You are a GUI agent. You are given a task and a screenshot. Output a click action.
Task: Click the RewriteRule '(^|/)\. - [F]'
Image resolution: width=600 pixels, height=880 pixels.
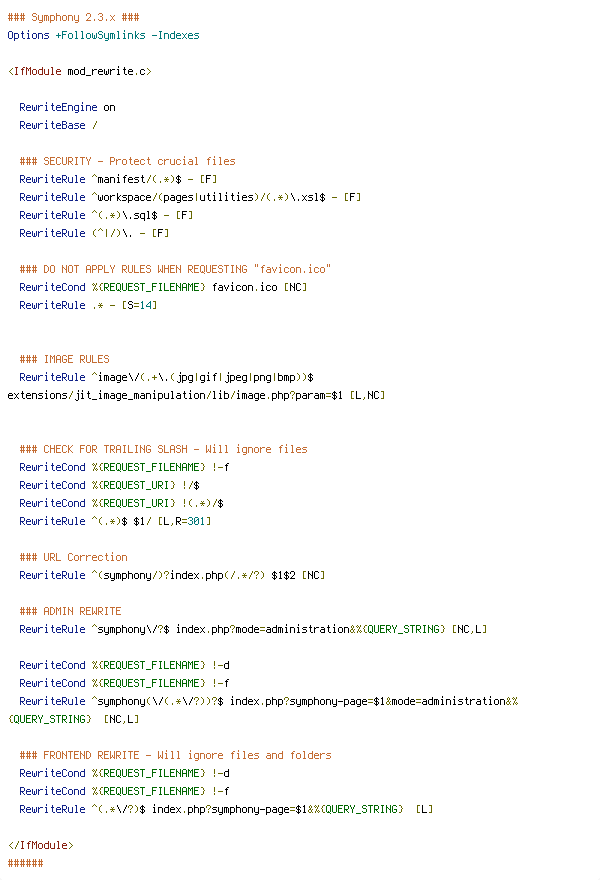(94, 233)
